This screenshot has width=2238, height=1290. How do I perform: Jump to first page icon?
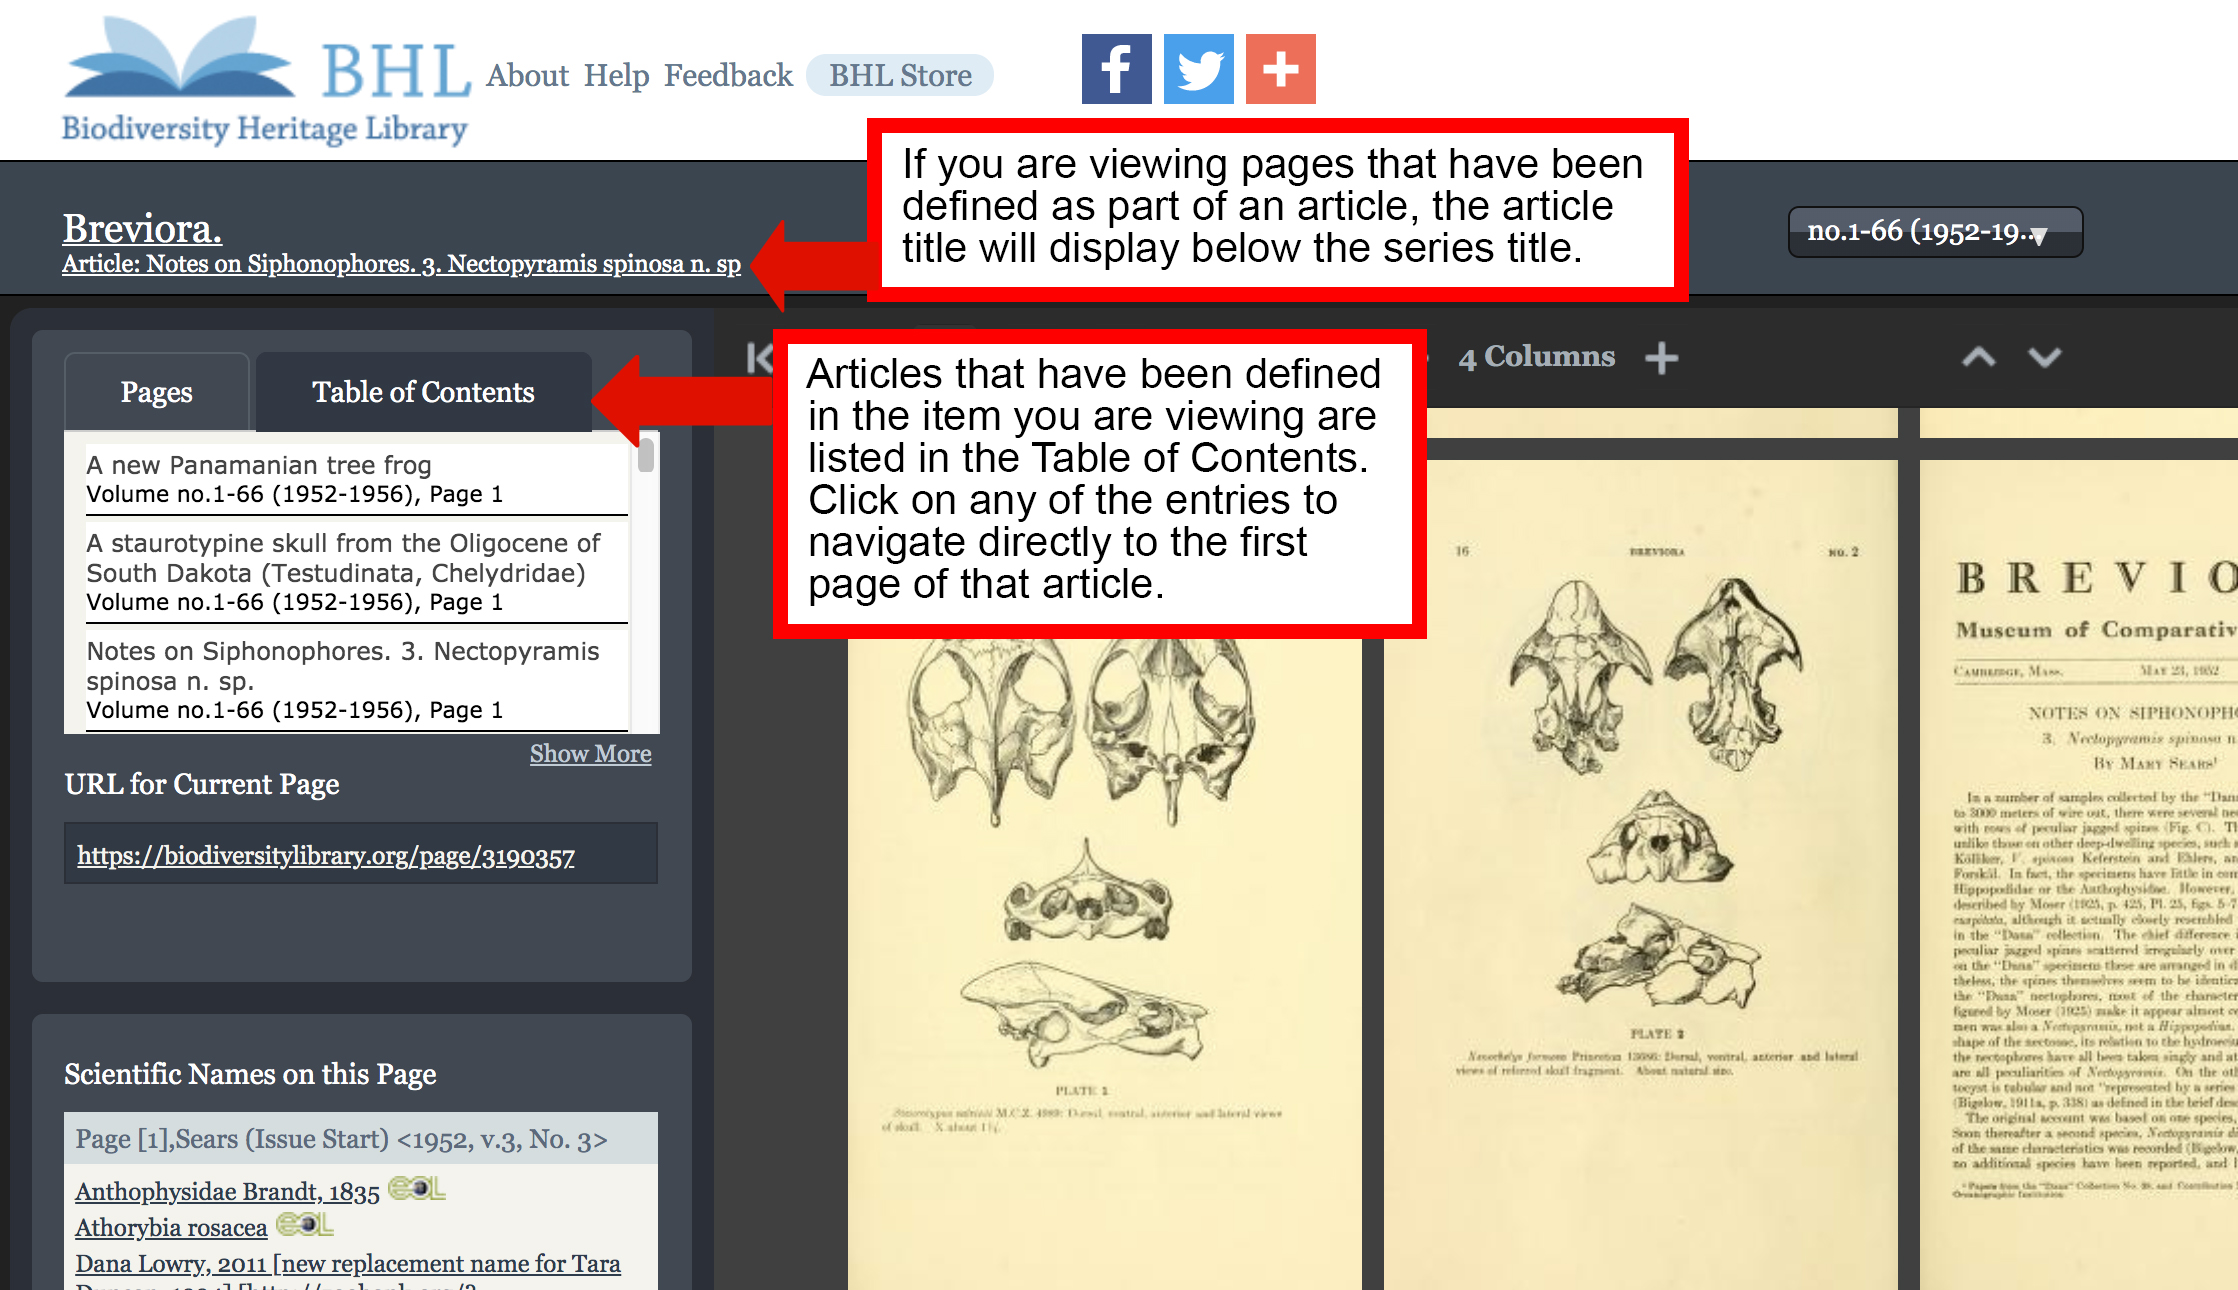(760, 358)
